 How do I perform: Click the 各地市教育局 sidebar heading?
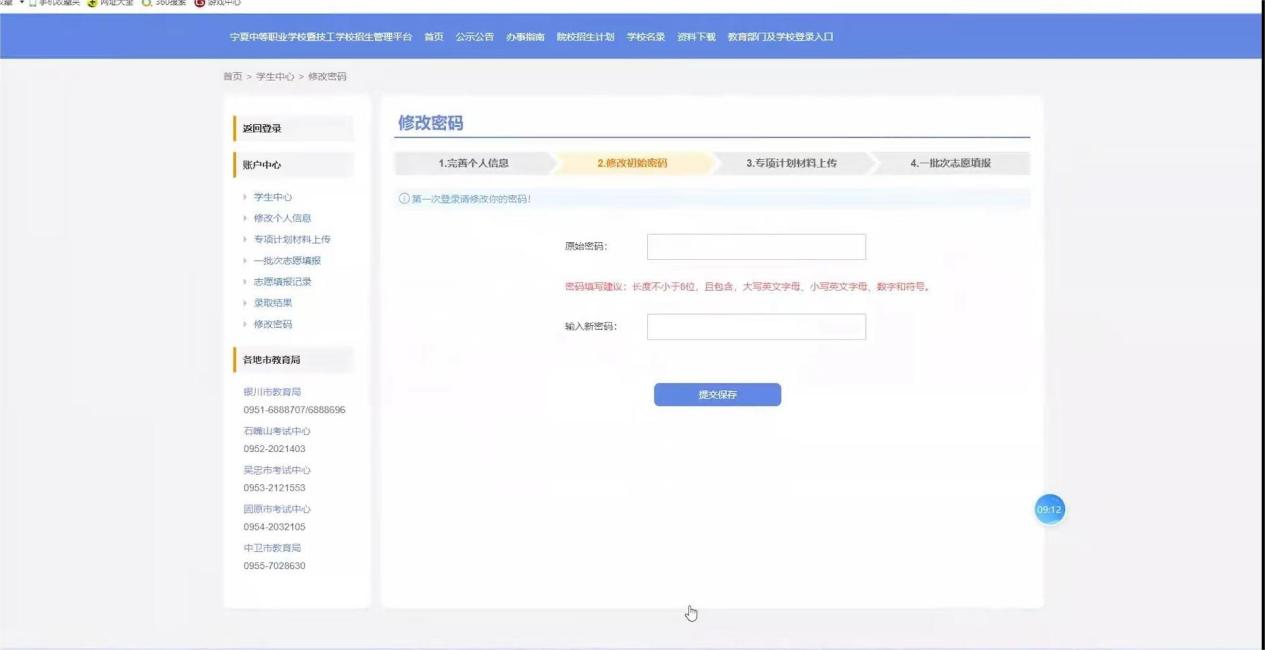tap(294, 360)
